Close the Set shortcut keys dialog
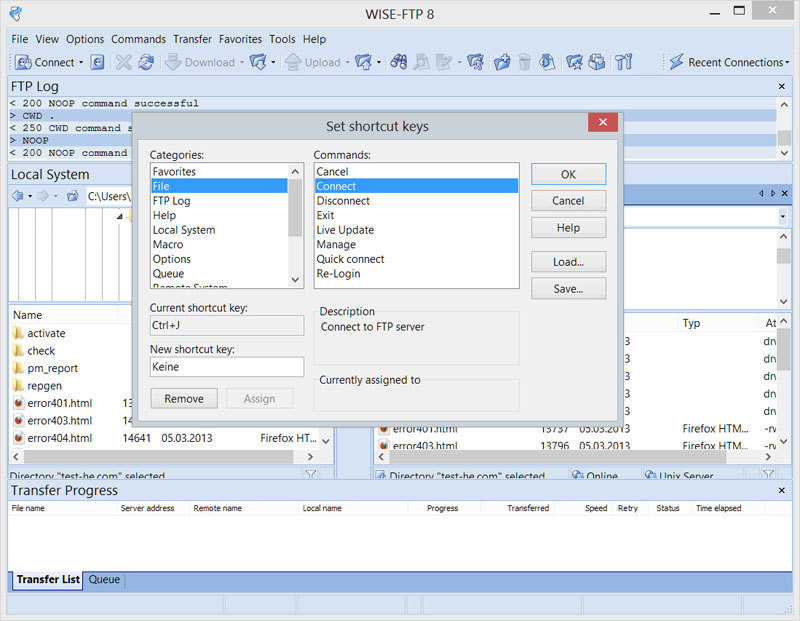800x621 pixels. (x=603, y=122)
